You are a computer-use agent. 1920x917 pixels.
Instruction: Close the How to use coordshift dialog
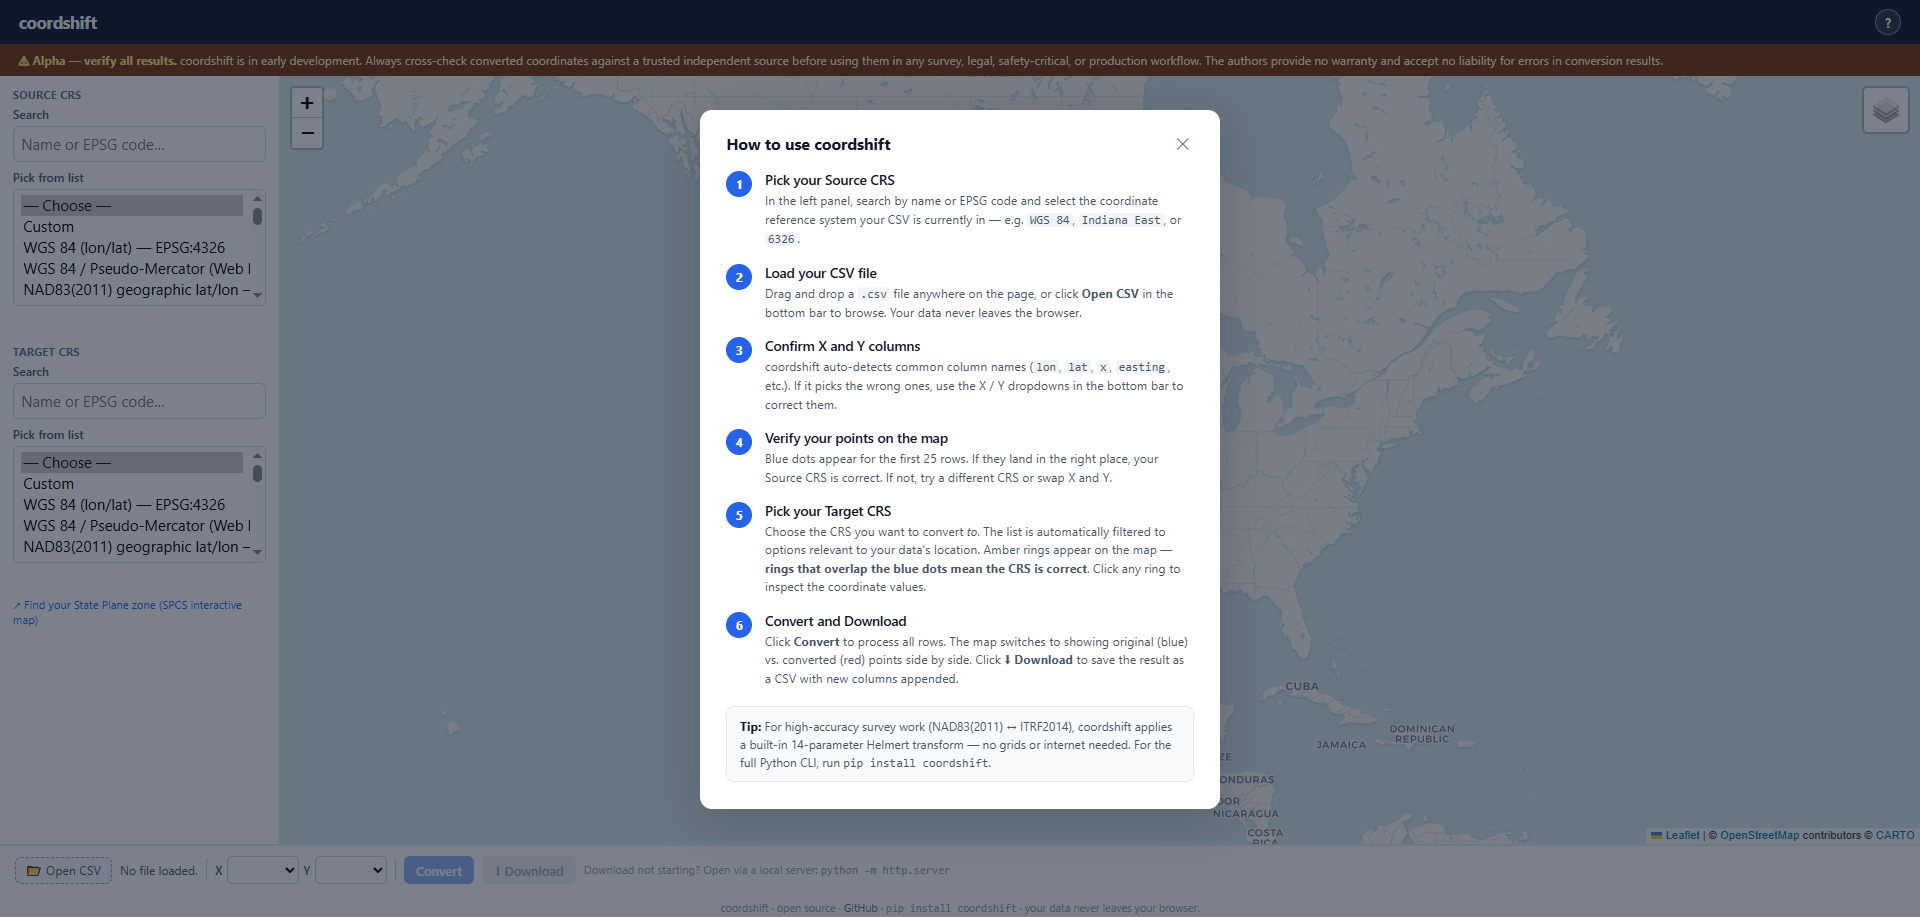pos(1182,144)
